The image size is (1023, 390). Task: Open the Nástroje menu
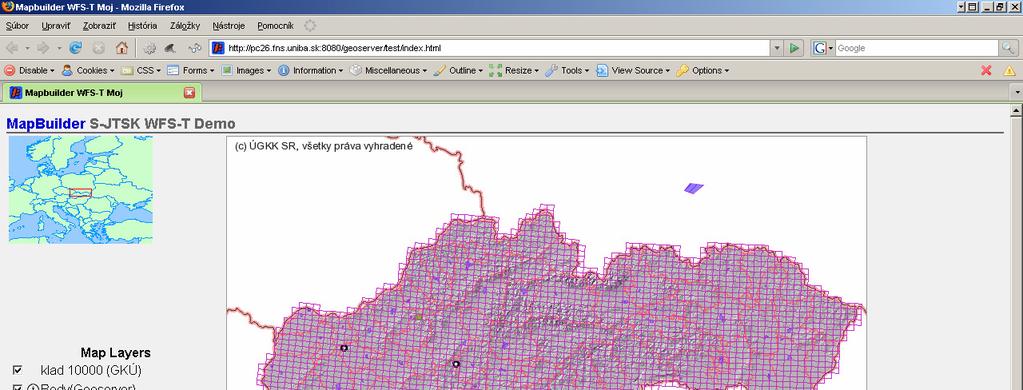click(x=228, y=26)
